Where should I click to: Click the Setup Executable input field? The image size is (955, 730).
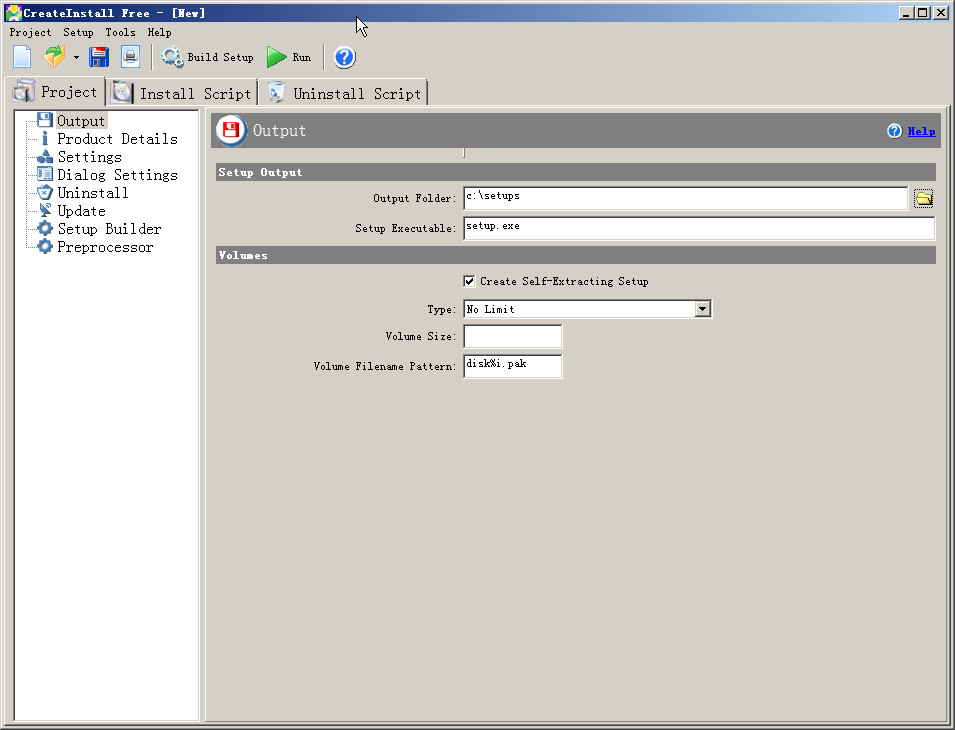699,228
